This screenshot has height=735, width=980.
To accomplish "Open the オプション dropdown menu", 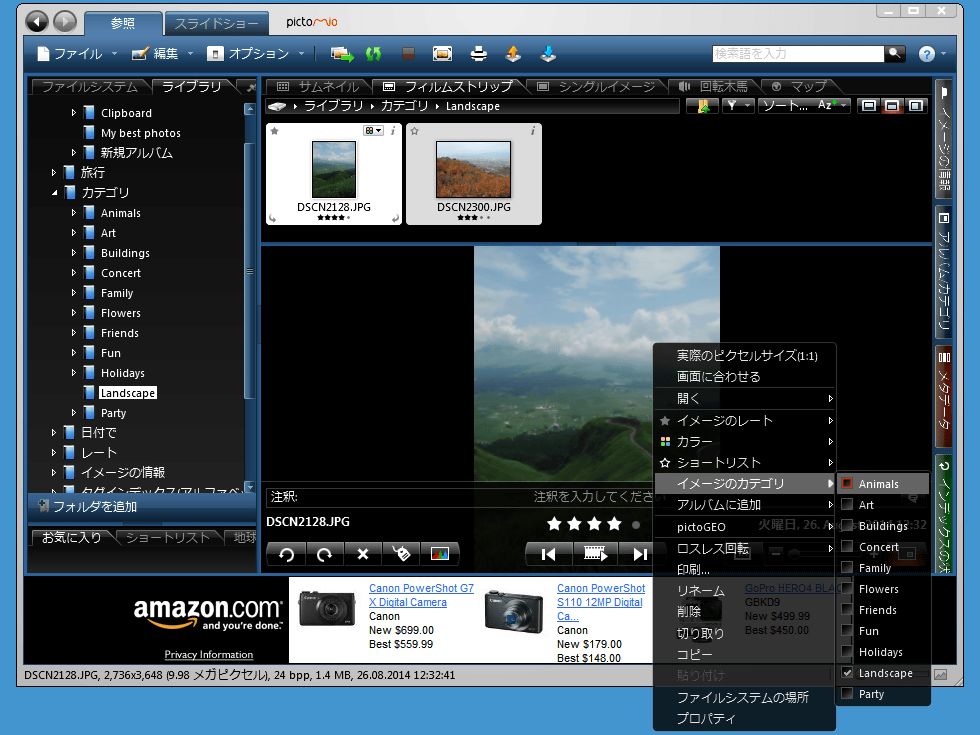I will point(255,54).
